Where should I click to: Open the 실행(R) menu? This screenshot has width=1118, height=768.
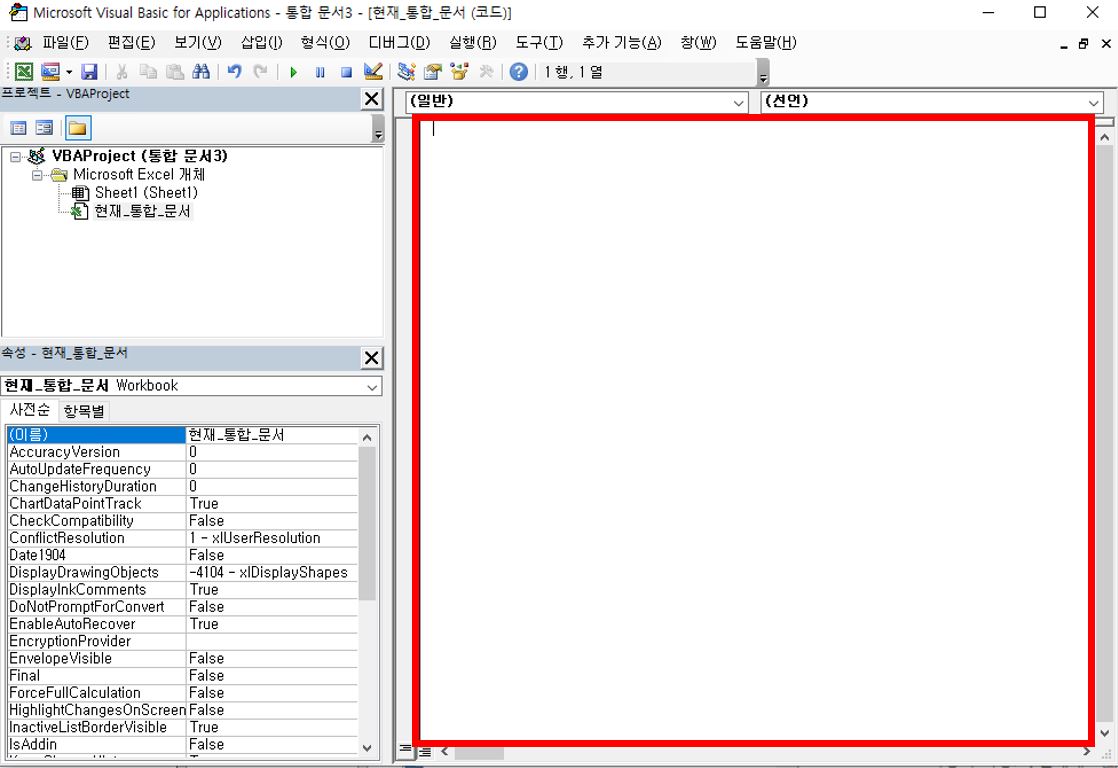pyautogui.click(x=472, y=42)
